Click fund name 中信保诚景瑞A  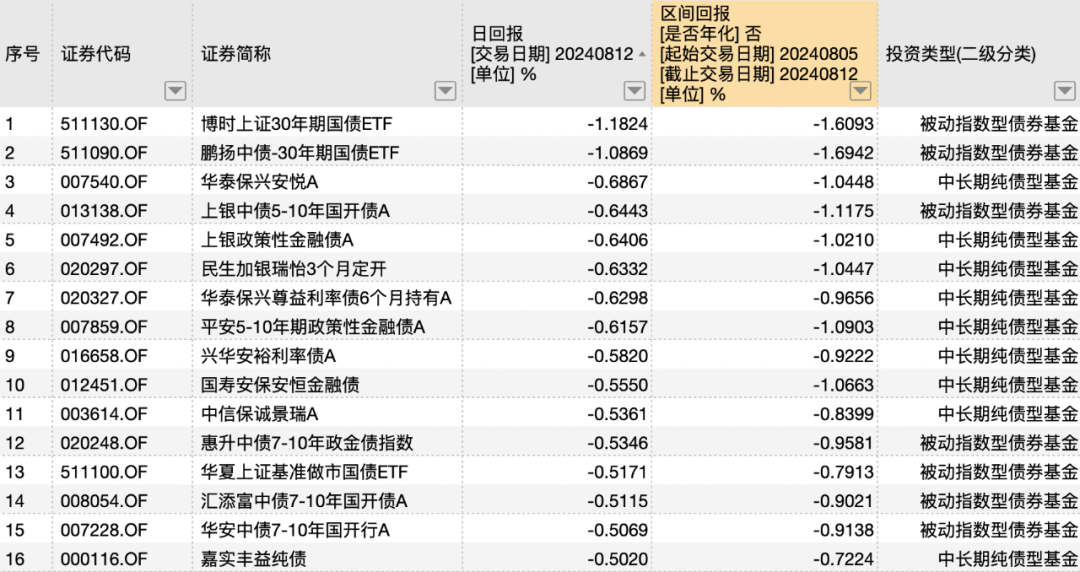tap(260, 414)
